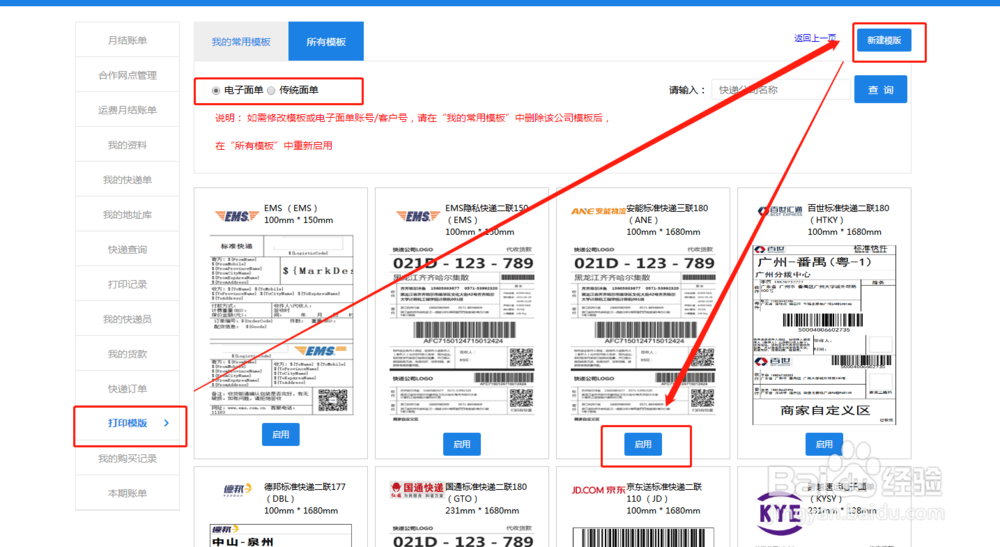Click the 百世标准快递二联180 title text
1000x547 pixels.
pyautogui.click(x=848, y=208)
